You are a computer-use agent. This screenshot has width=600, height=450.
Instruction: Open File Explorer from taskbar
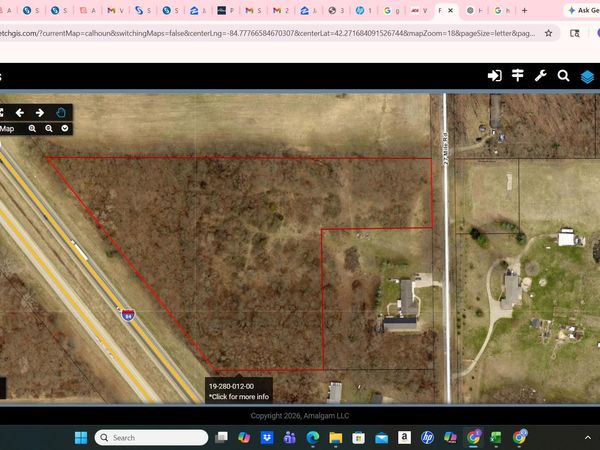[x=336, y=437]
